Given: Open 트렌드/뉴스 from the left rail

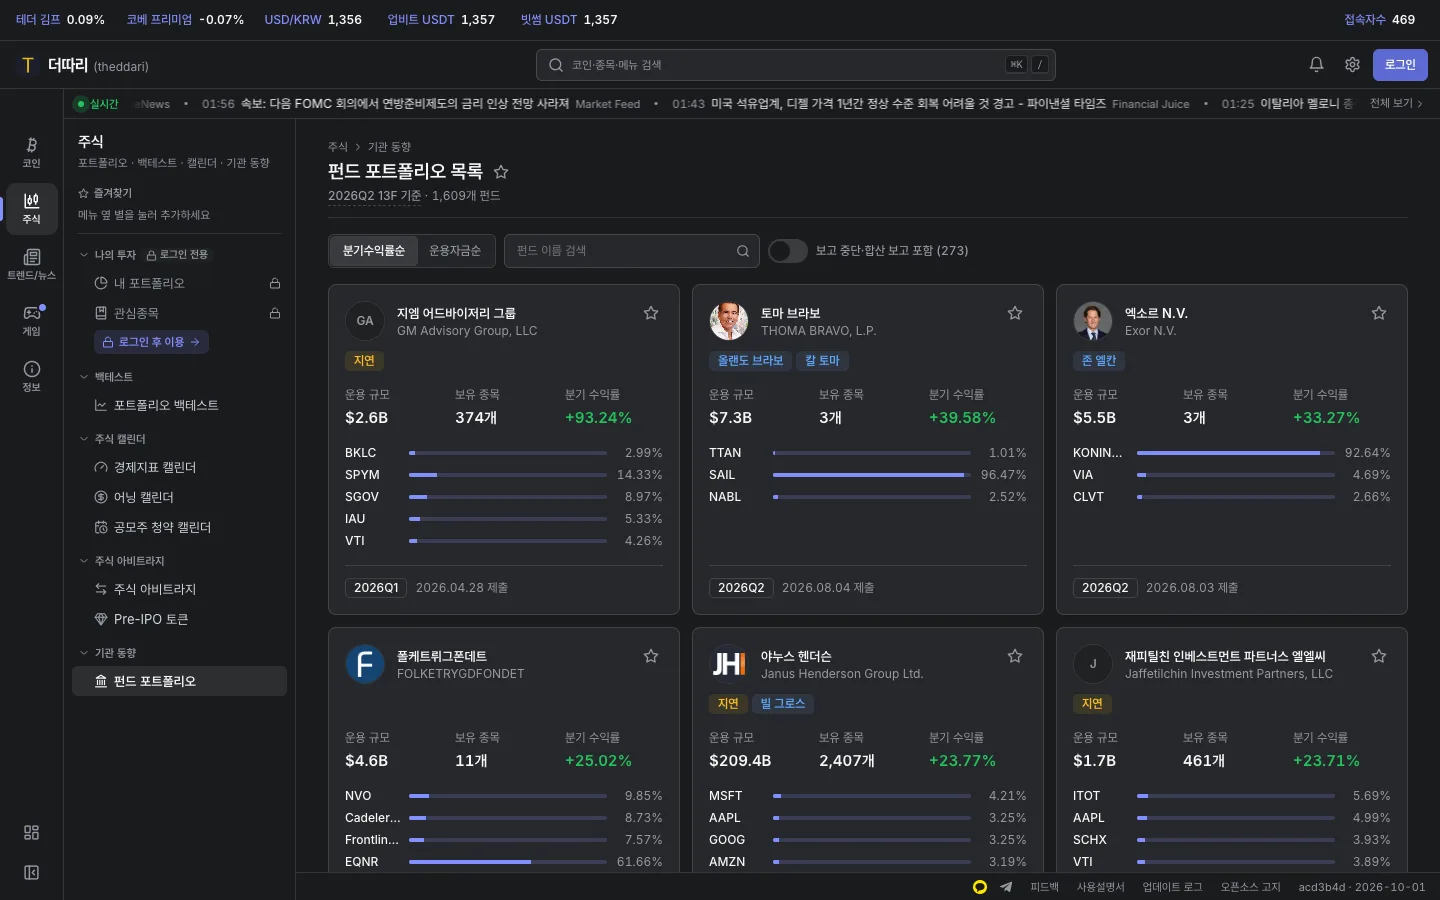Looking at the screenshot, I should coord(32,264).
